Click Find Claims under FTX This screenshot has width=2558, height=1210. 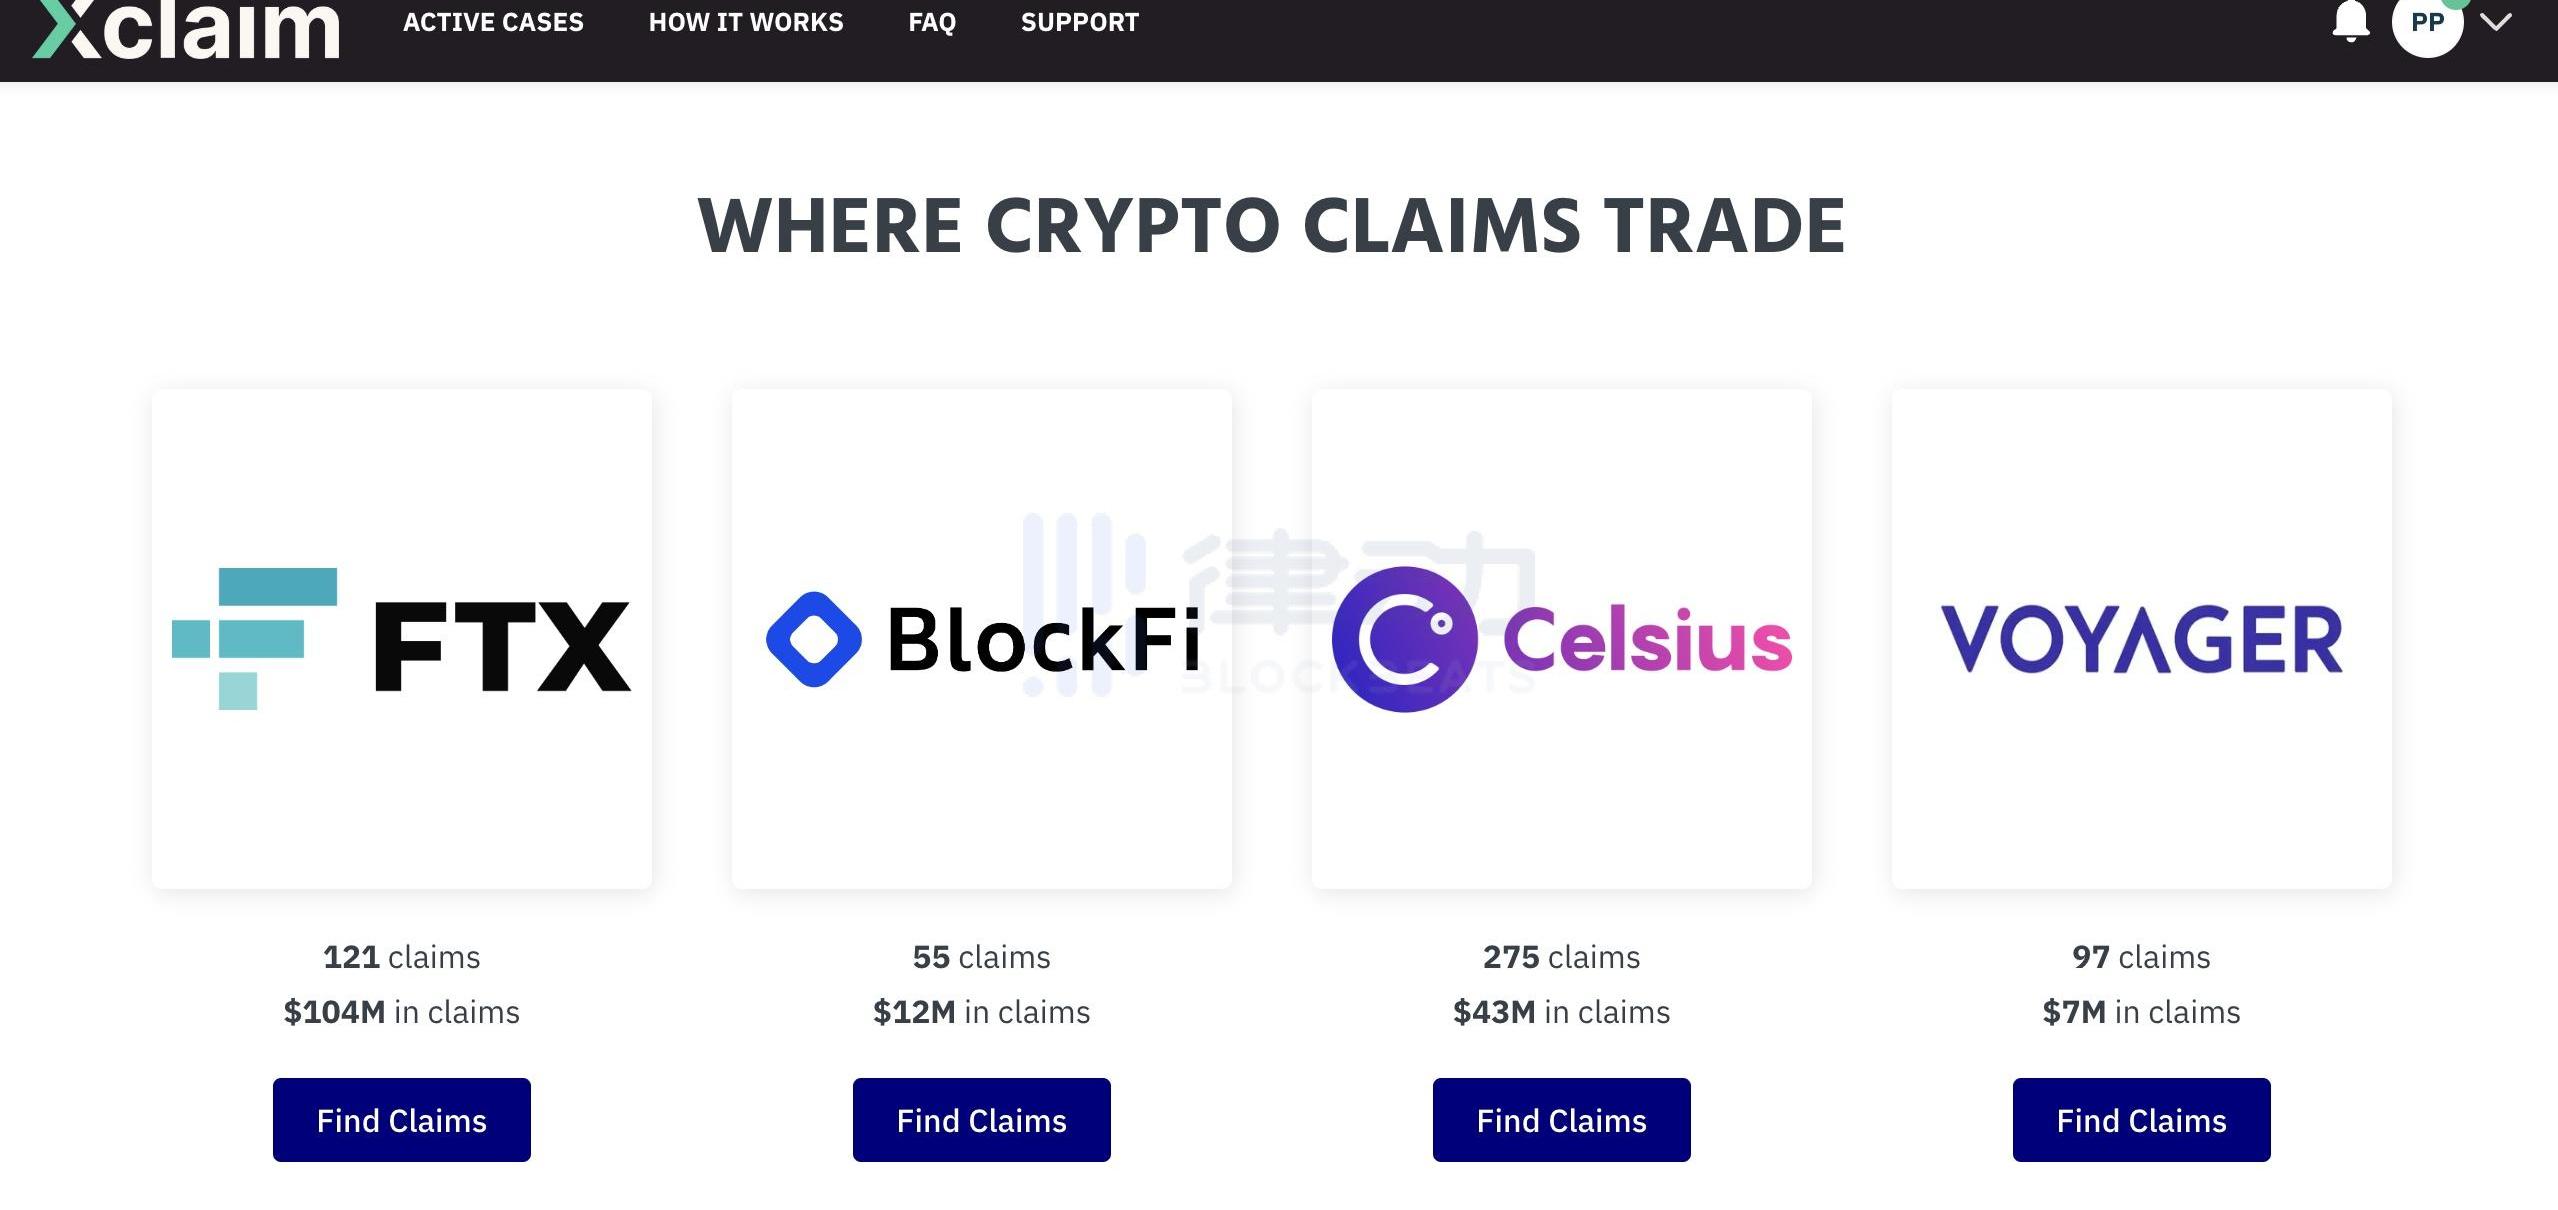pyautogui.click(x=402, y=1120)
